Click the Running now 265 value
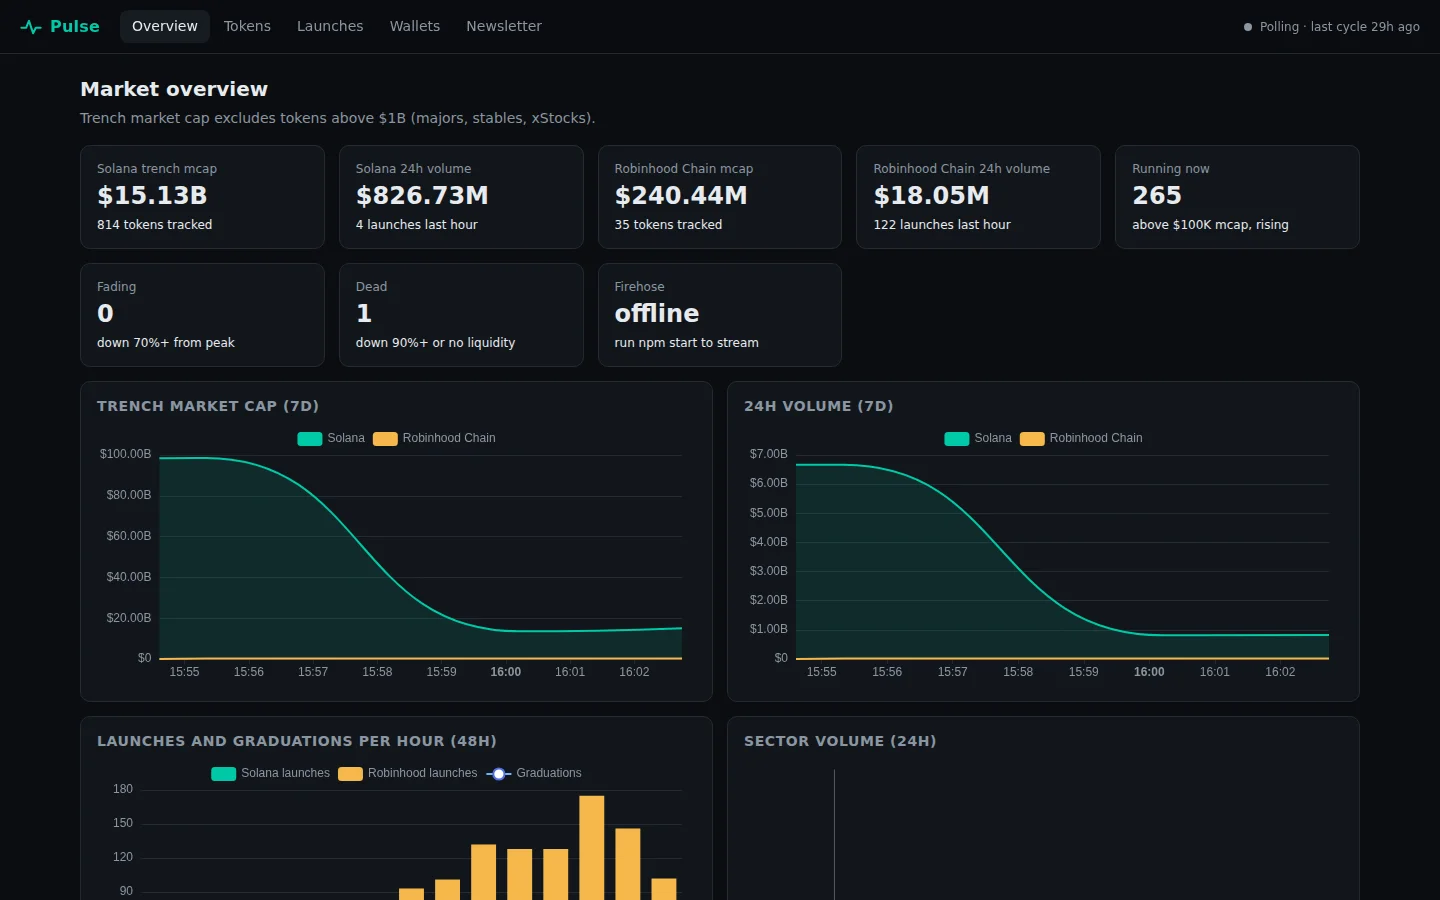The height and width of the screenshot is (900, 1440). [1157, 196]
